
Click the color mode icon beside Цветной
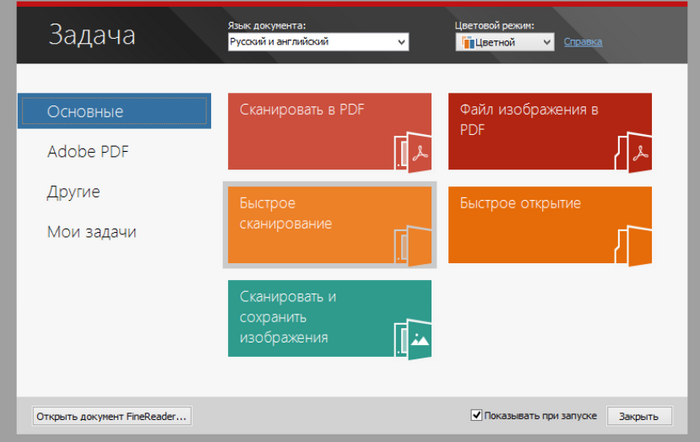click(x=467, y=42)
